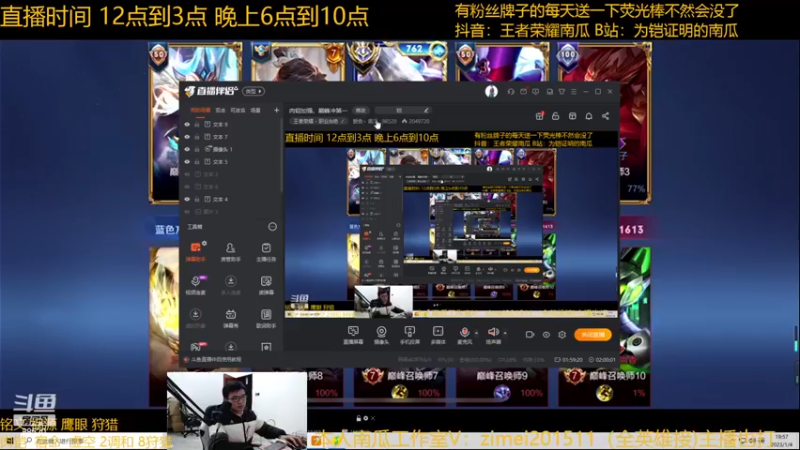Switch to the second scene tab
Screen dimensions: 800x450
[x=220, y=110]
